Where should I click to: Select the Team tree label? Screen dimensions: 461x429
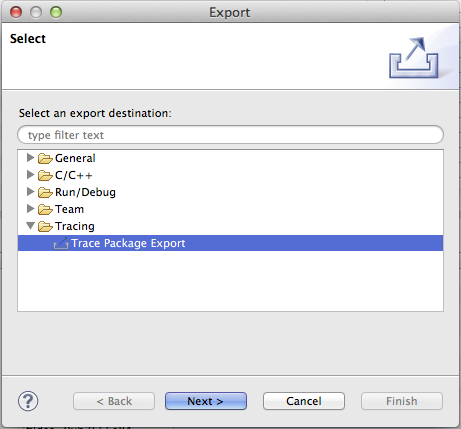(69, 209)
